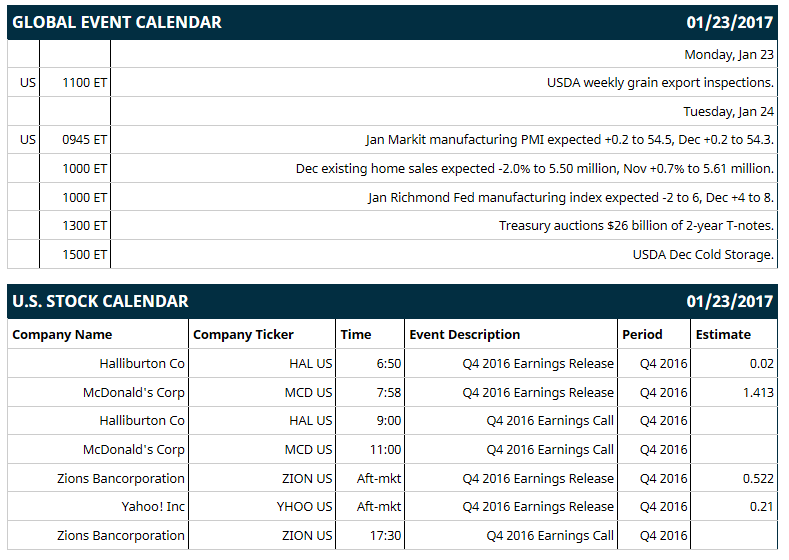The image size is (789, 560).
Task: Click USDA weekly grain export inspections text
Action: tap(660, 83)
